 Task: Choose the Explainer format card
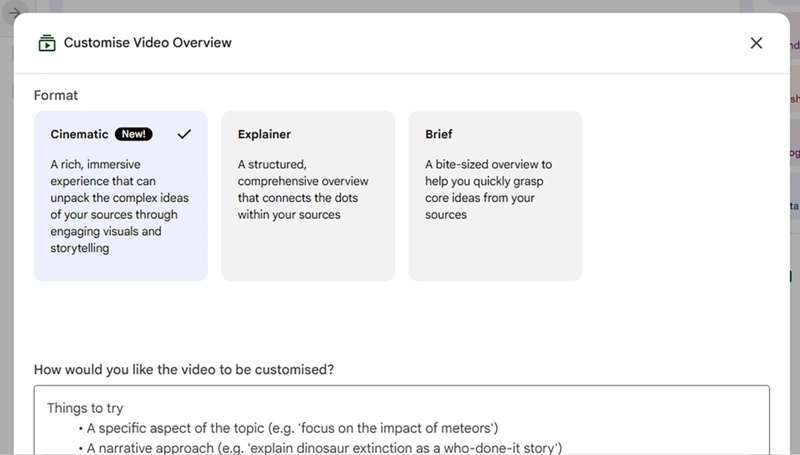point(308,195)
